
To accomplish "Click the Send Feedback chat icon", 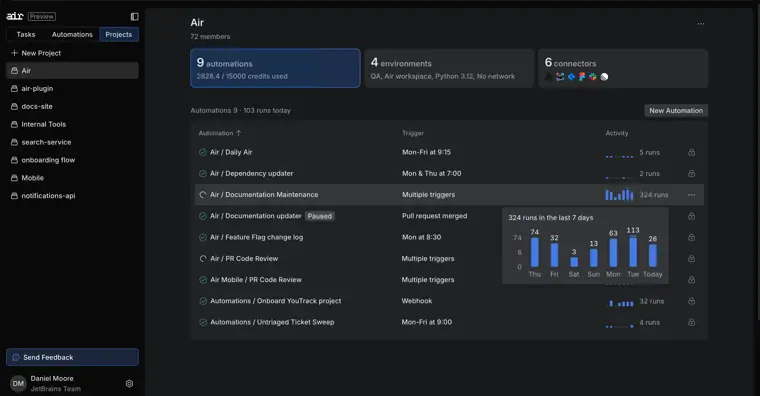I will tap(16, 357).
